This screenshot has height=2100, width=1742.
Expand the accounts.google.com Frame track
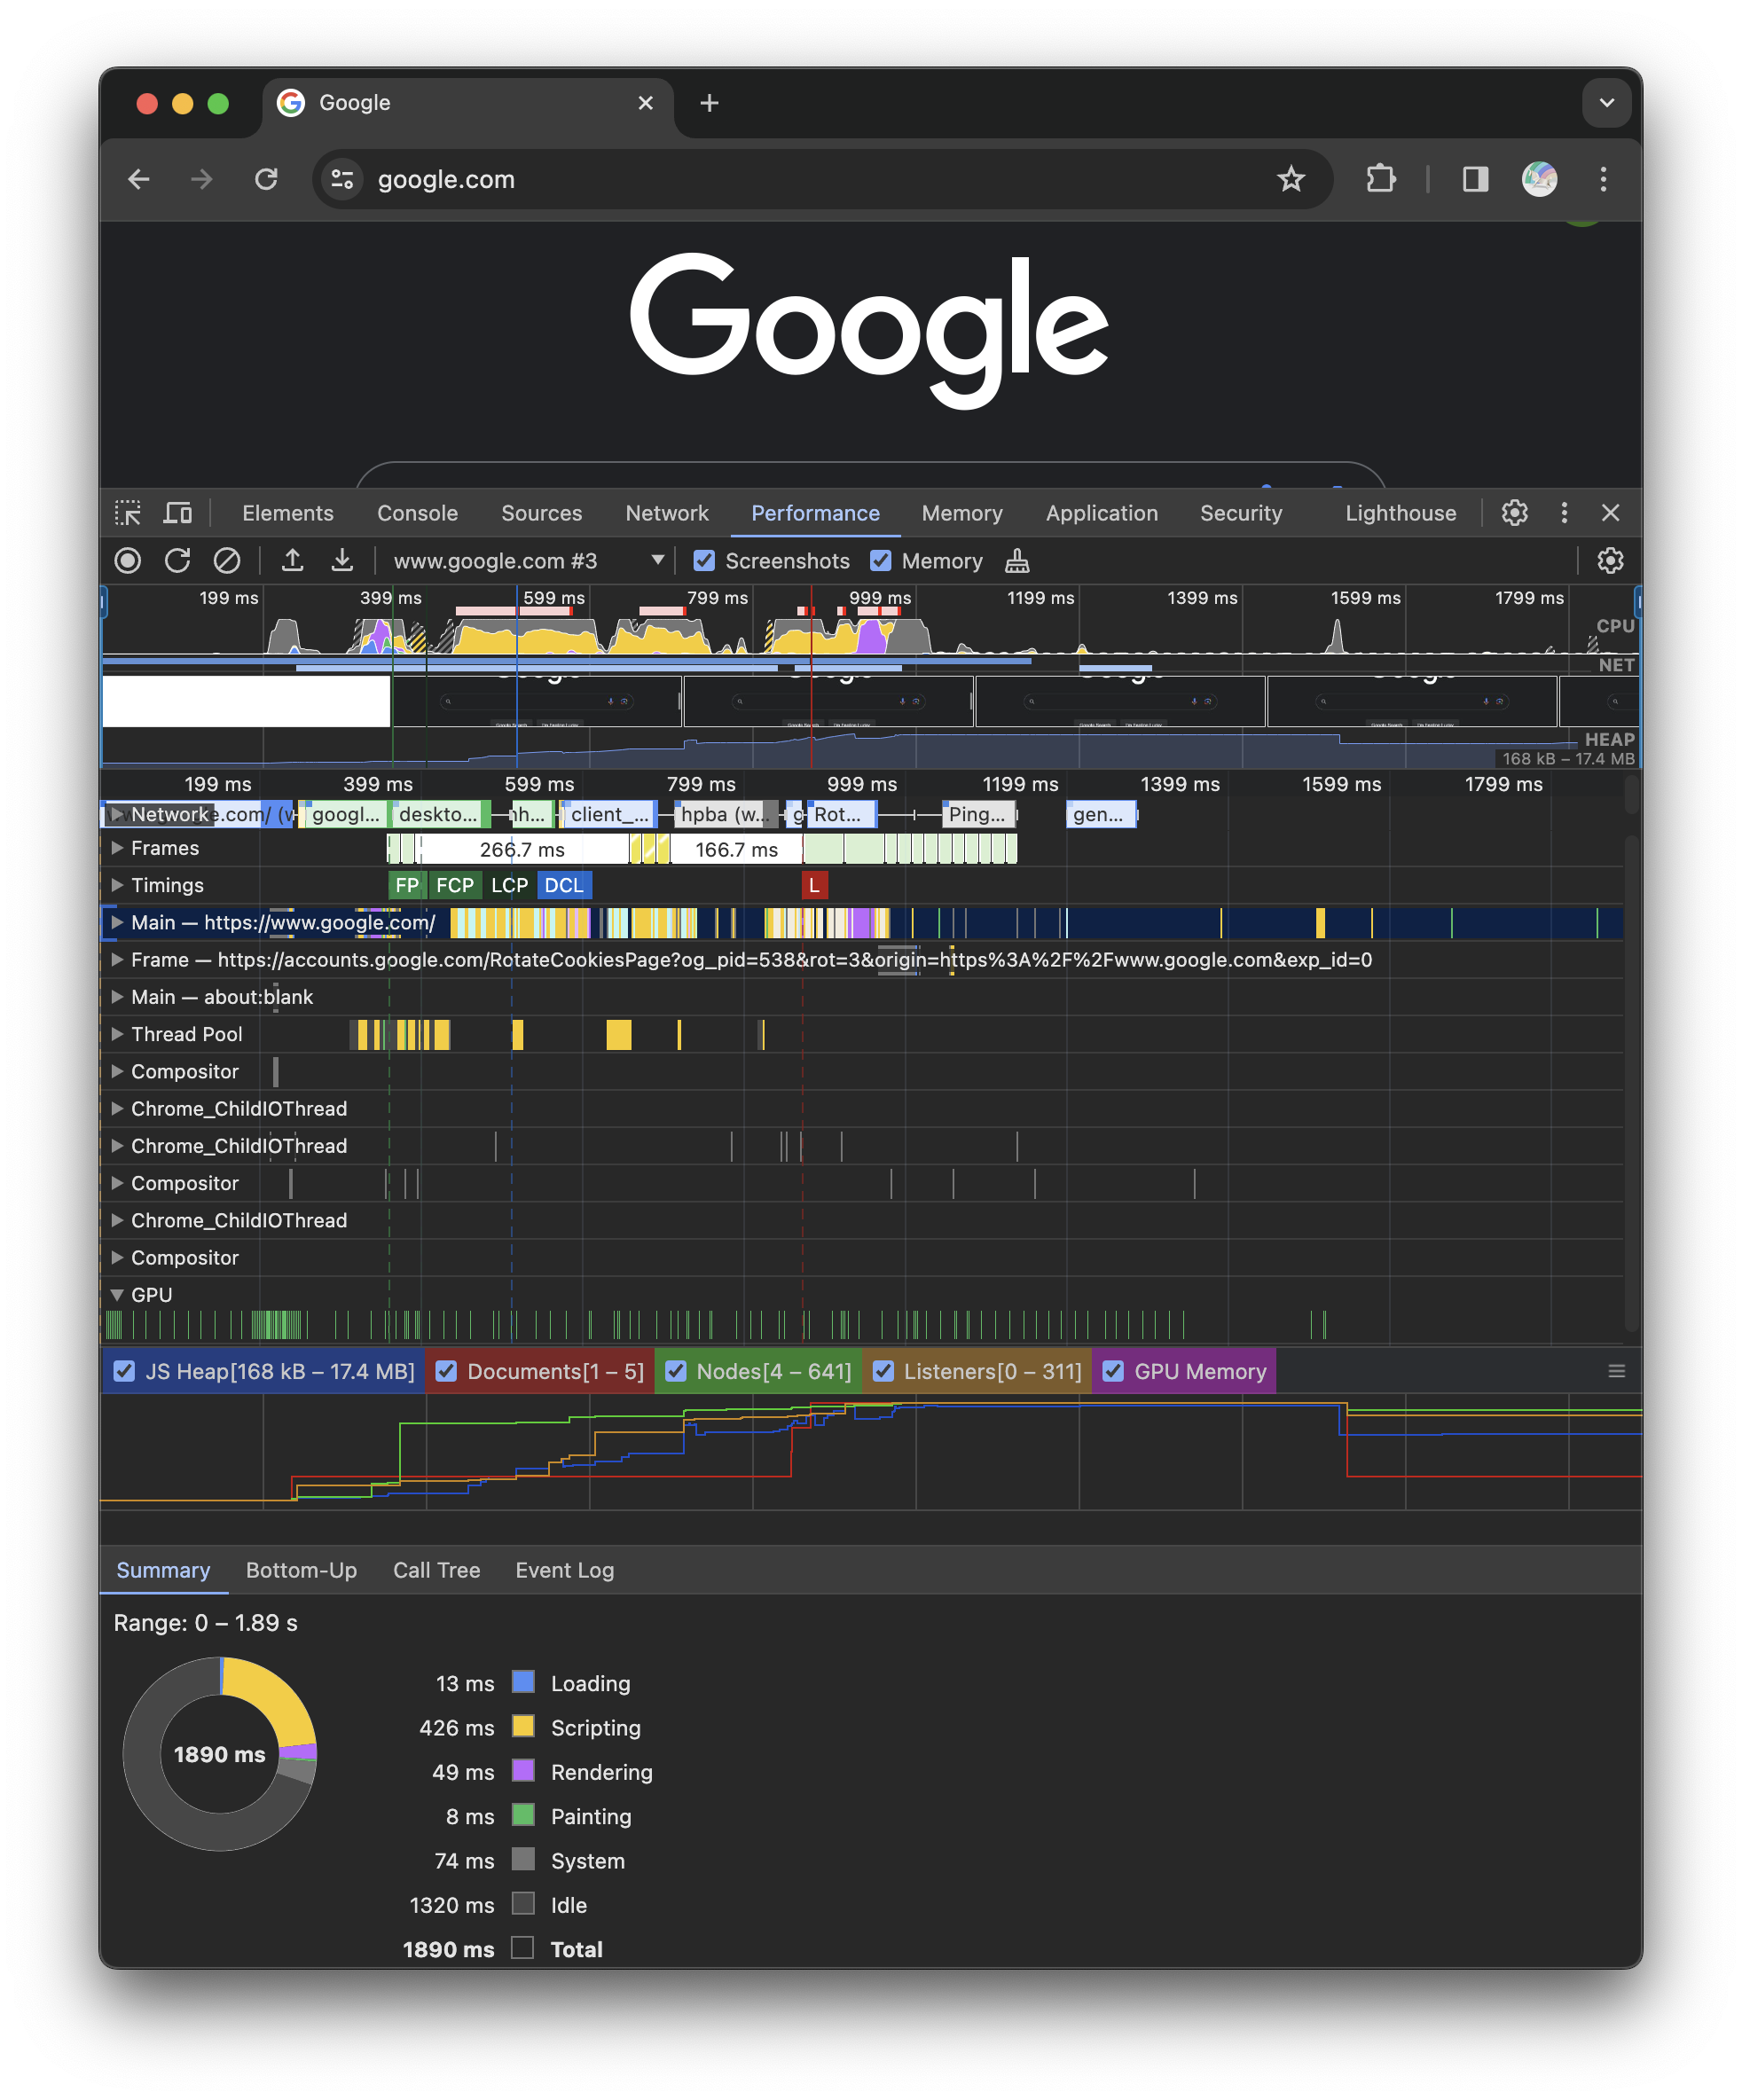pos(117,960)
